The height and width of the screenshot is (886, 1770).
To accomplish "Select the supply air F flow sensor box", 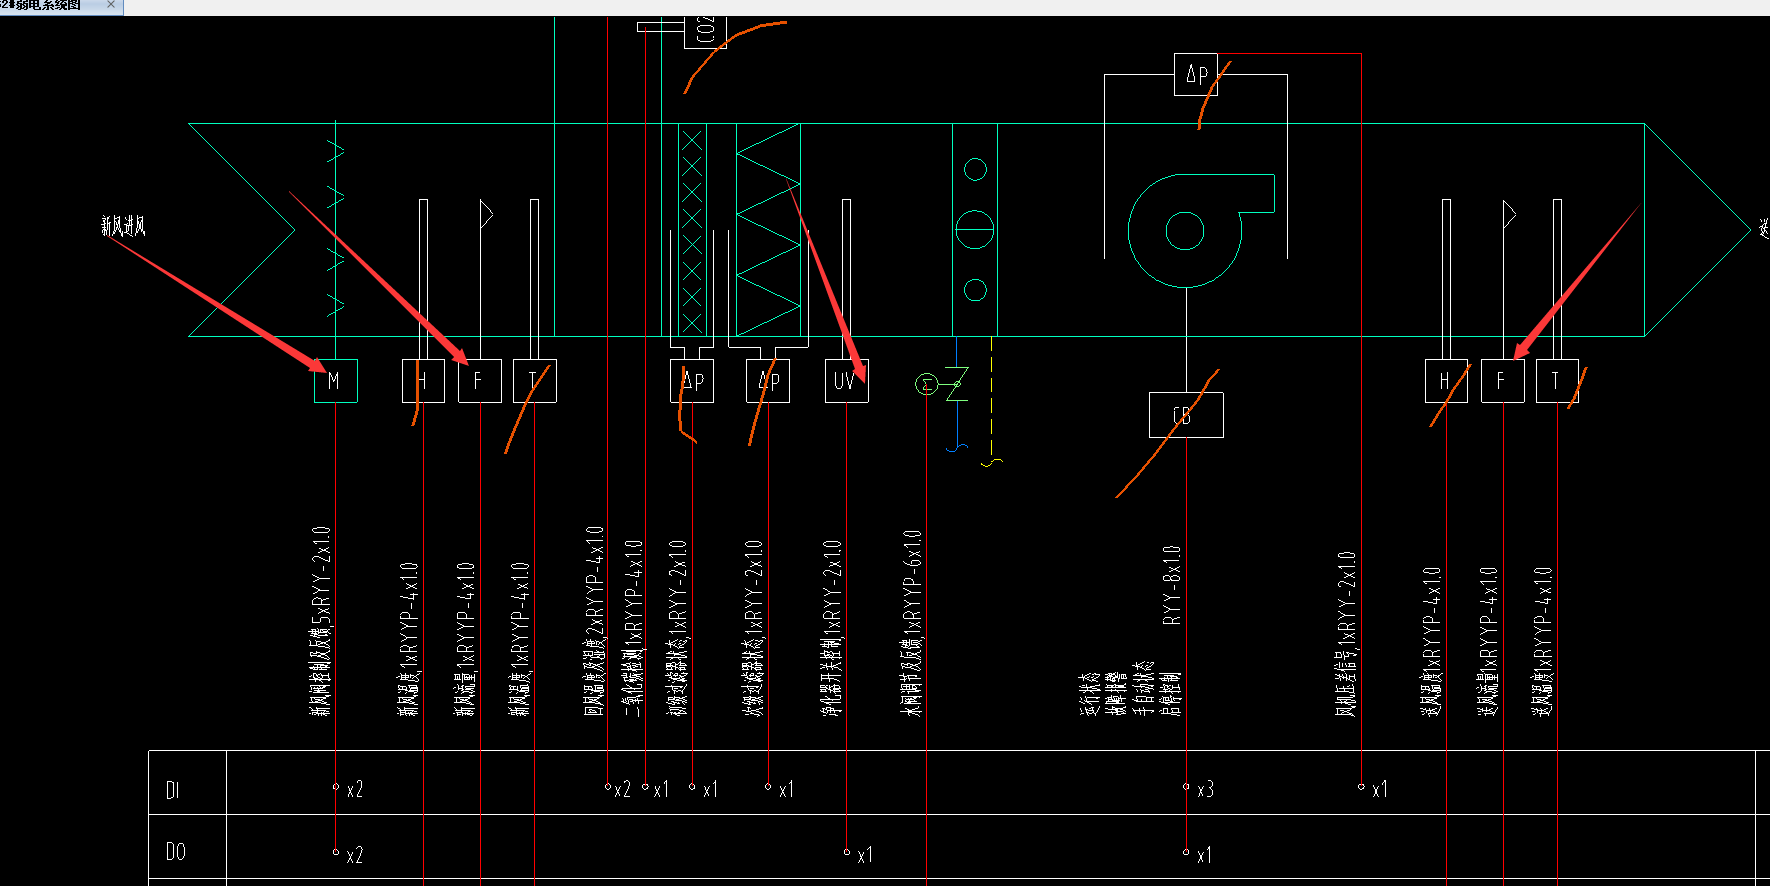I will point(1502,381).
